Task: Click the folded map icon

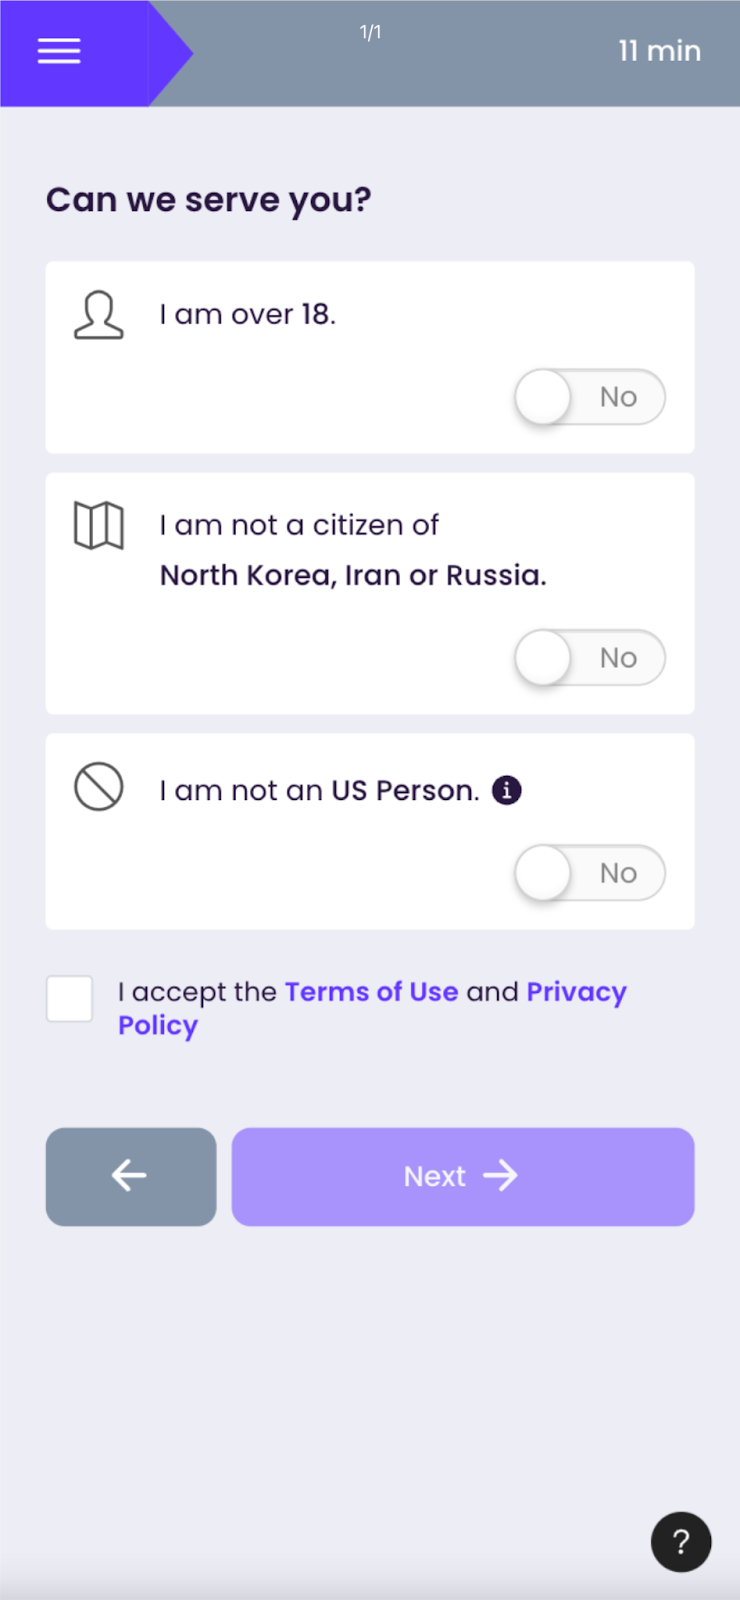Action: pyautogui.click(x=99, y=525)
